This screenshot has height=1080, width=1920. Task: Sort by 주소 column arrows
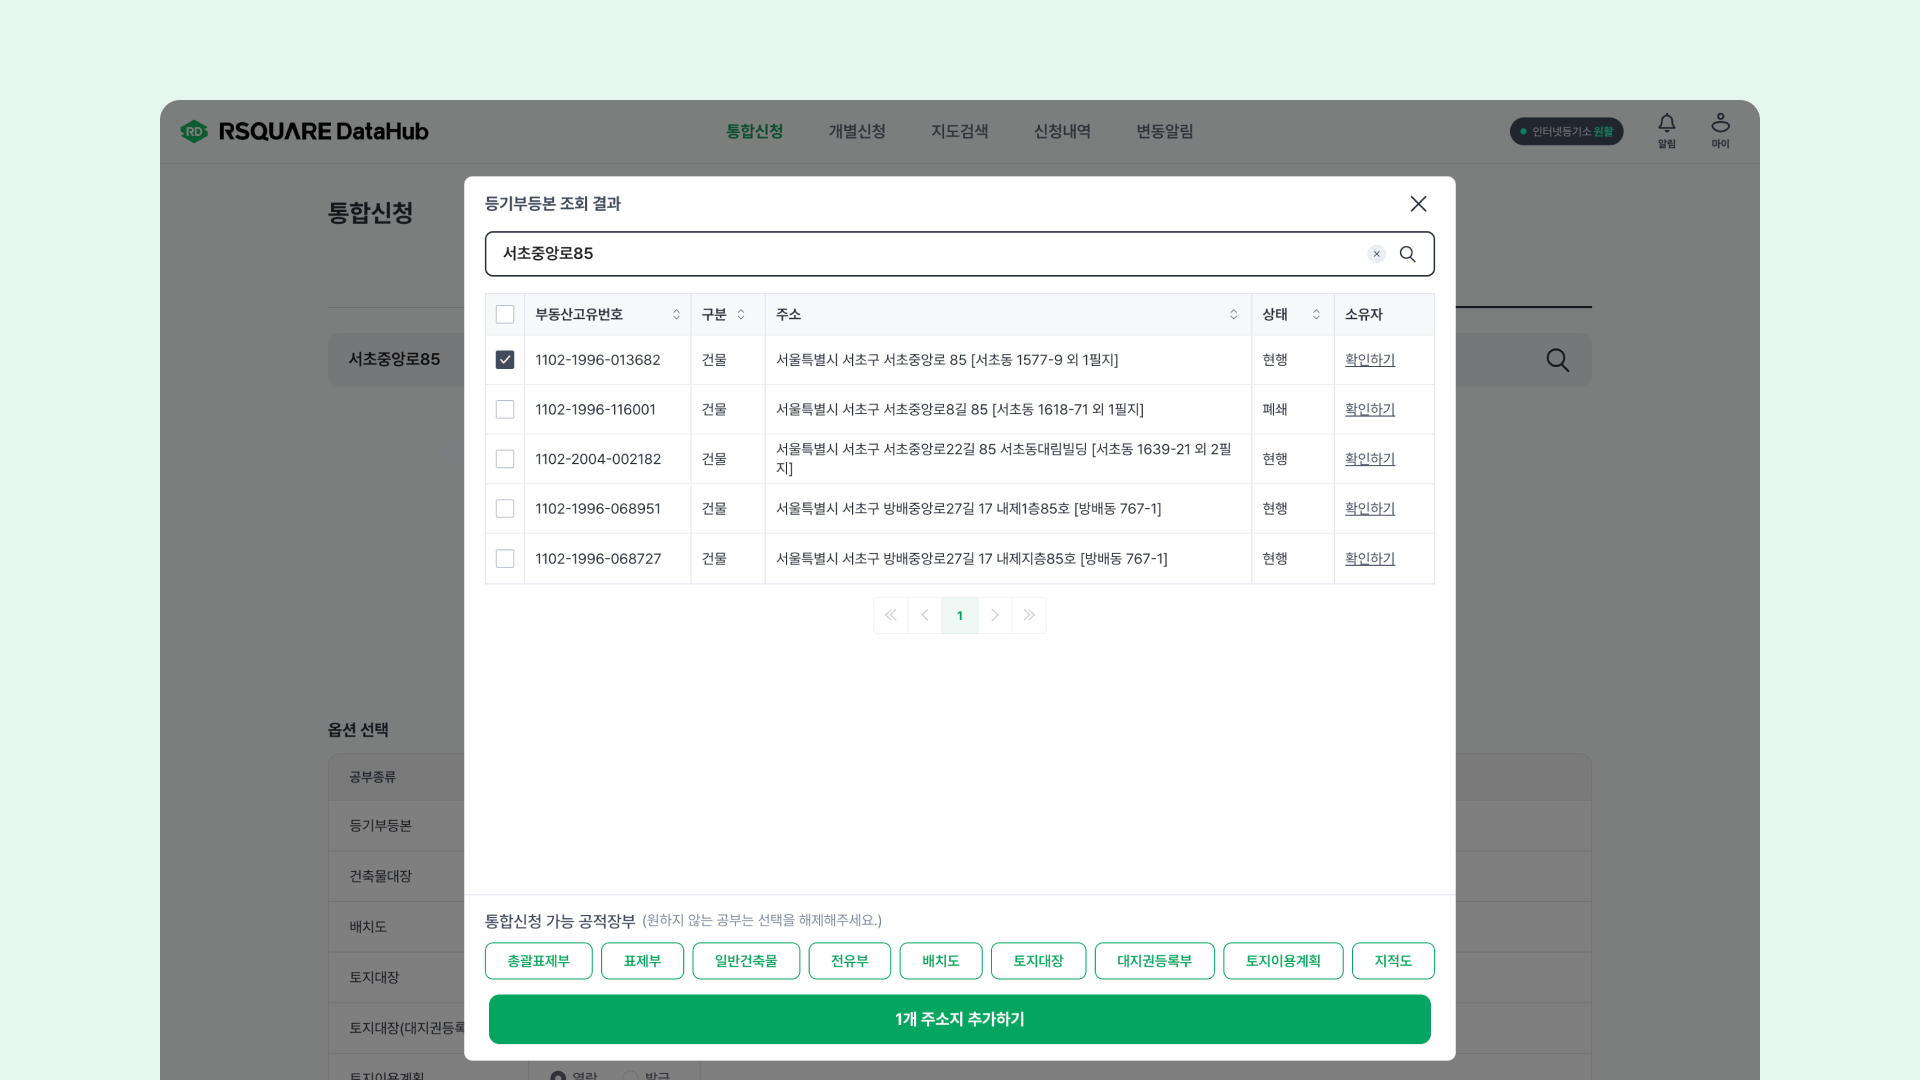[1233, 315]
